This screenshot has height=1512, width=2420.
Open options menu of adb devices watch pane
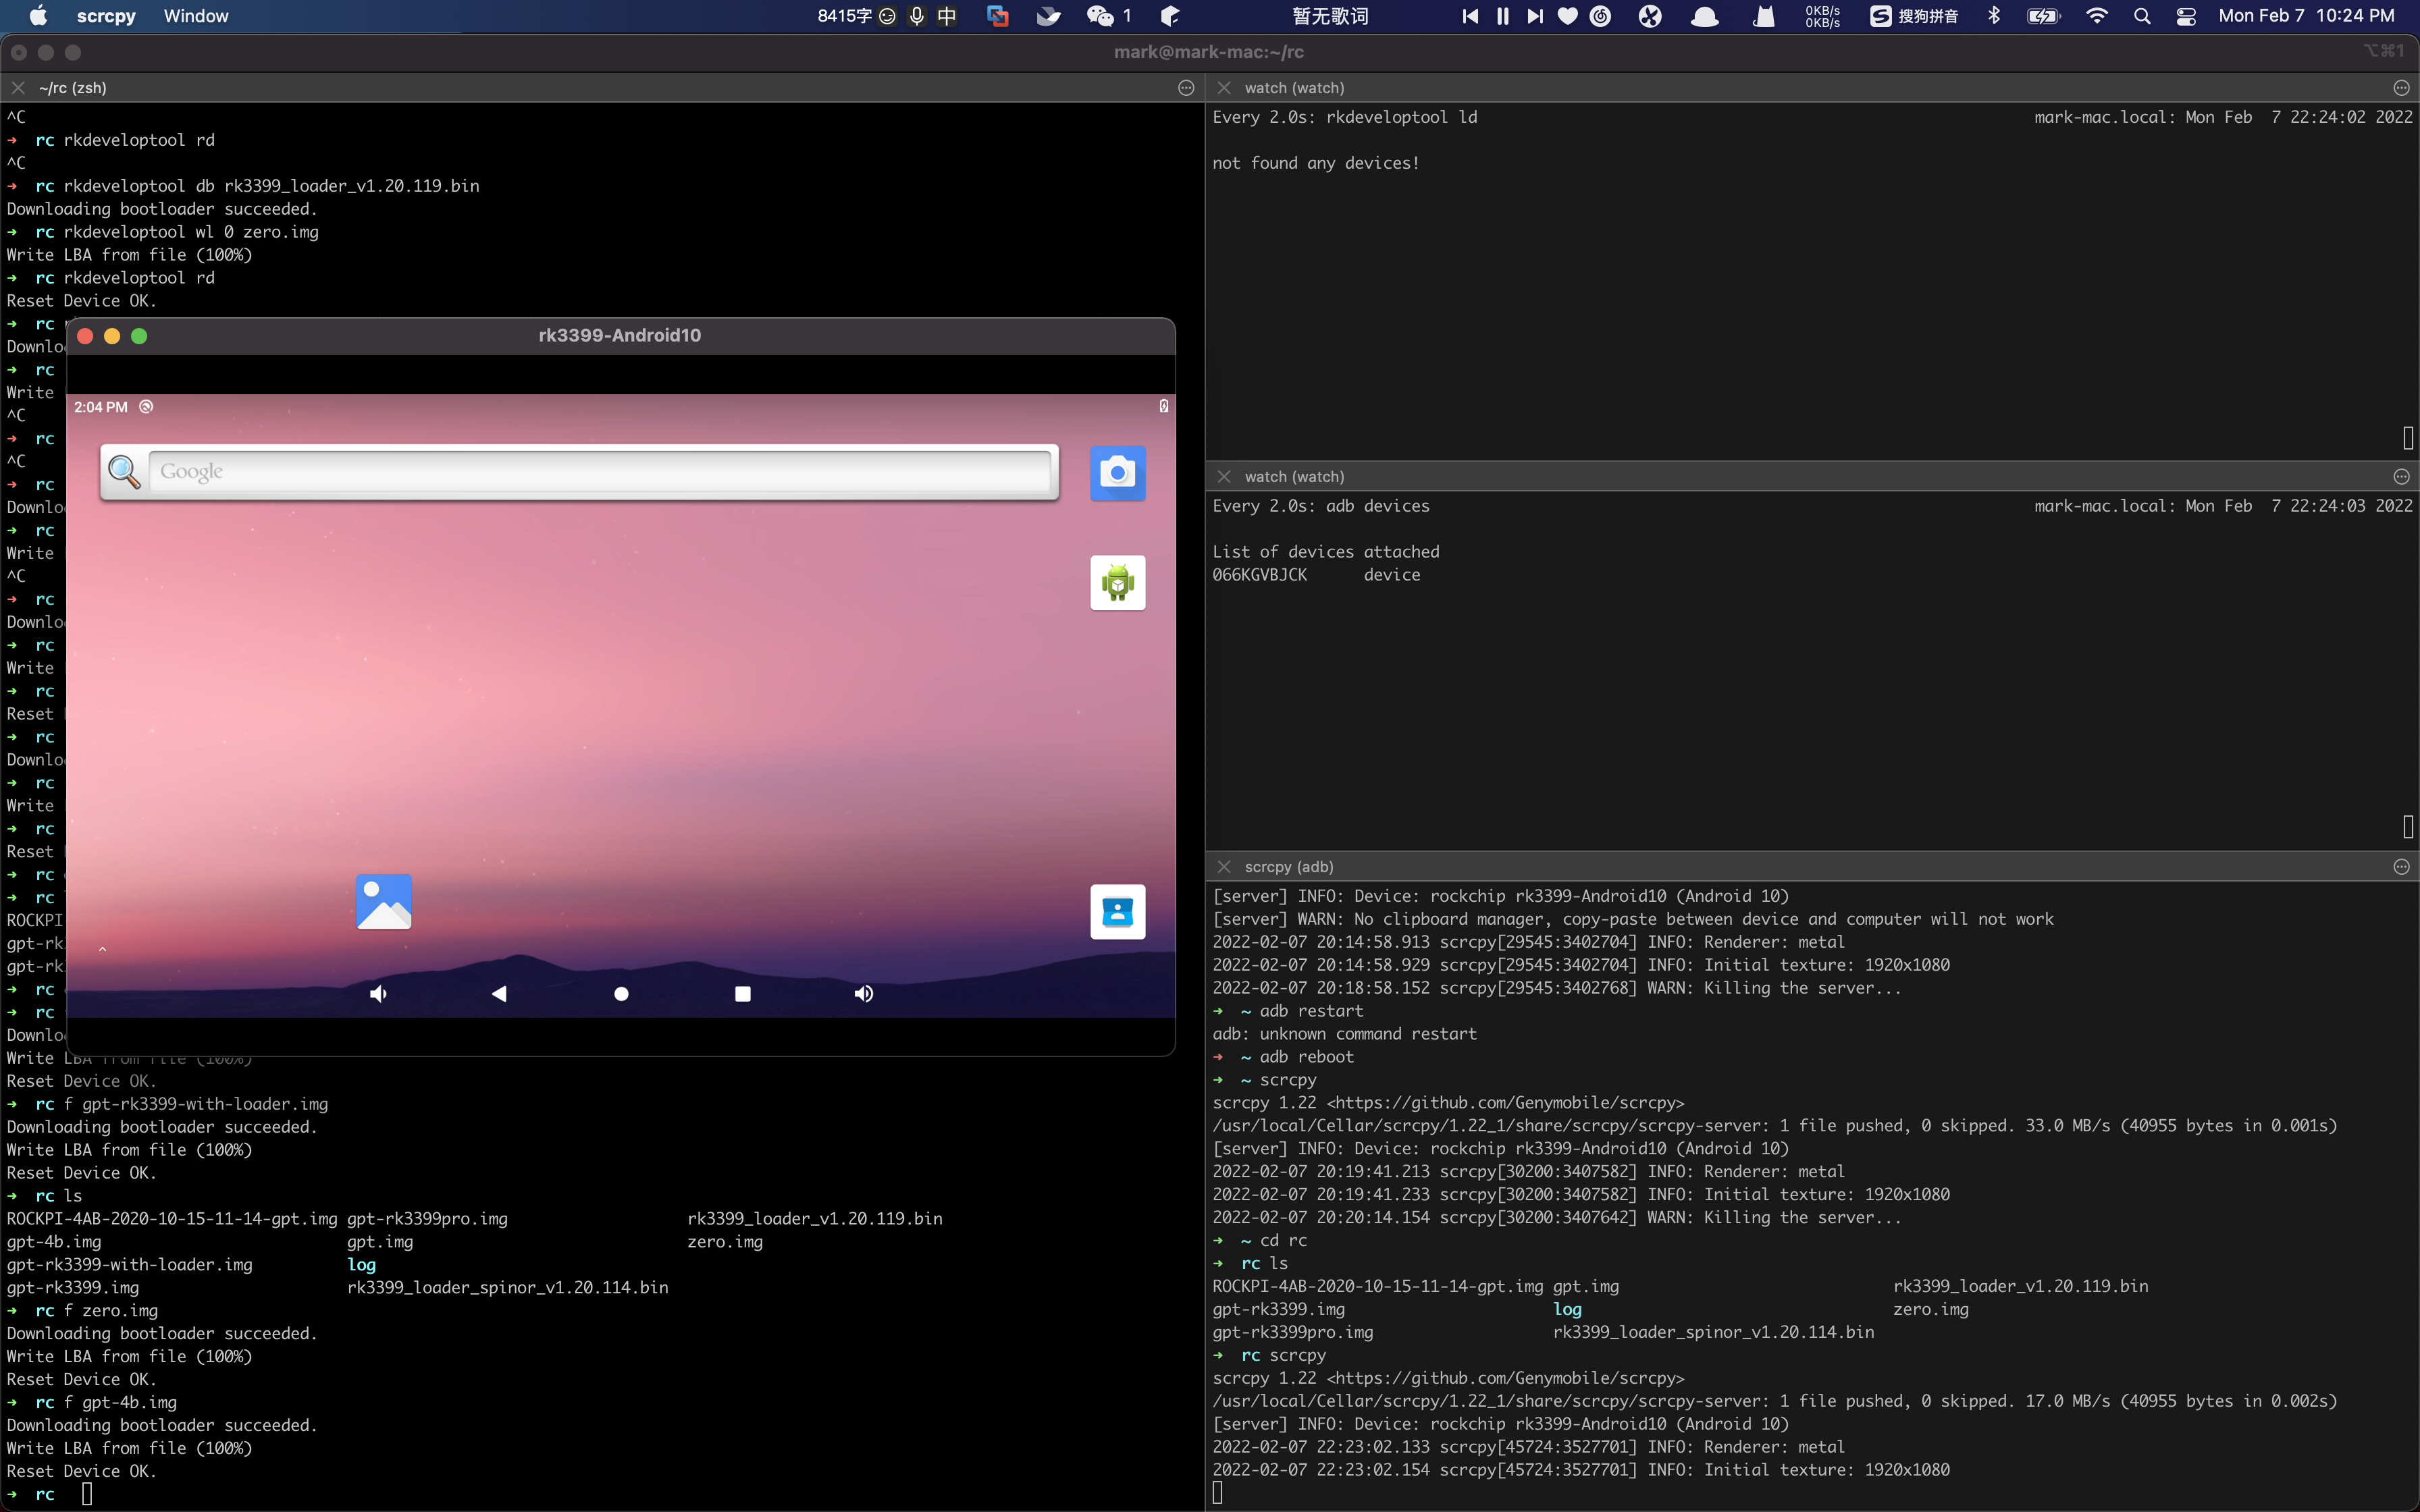point(2402,476)
